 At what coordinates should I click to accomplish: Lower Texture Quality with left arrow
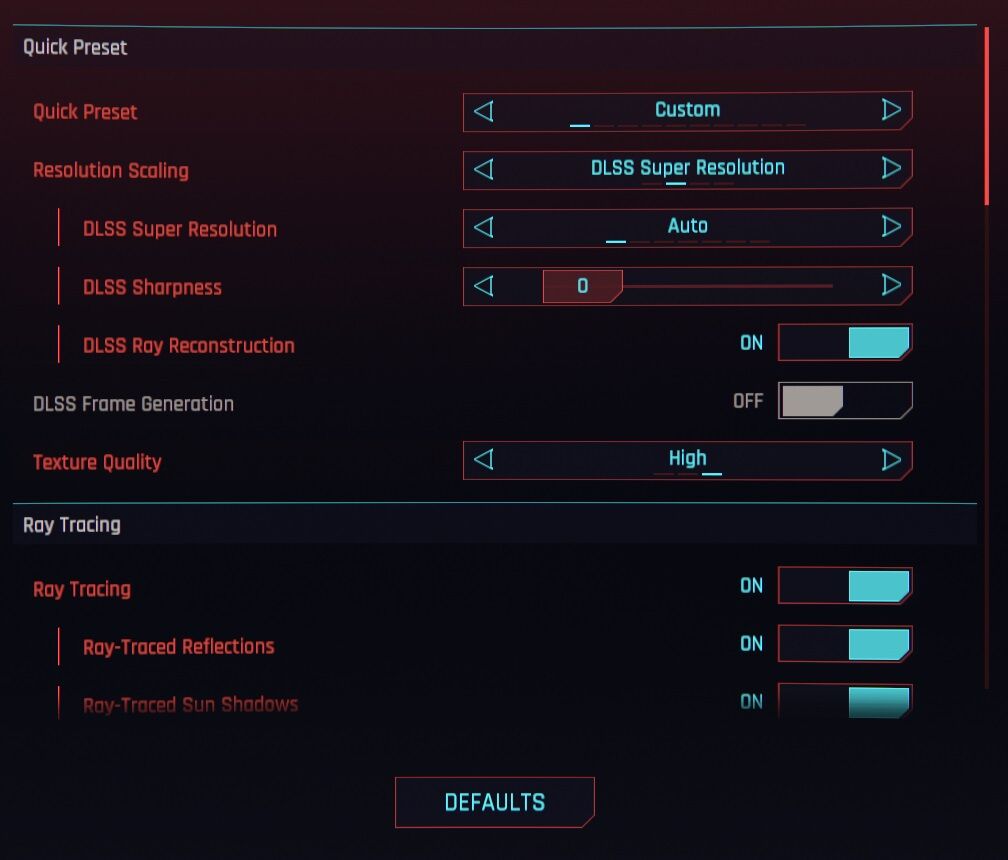[x=484, y=460]
